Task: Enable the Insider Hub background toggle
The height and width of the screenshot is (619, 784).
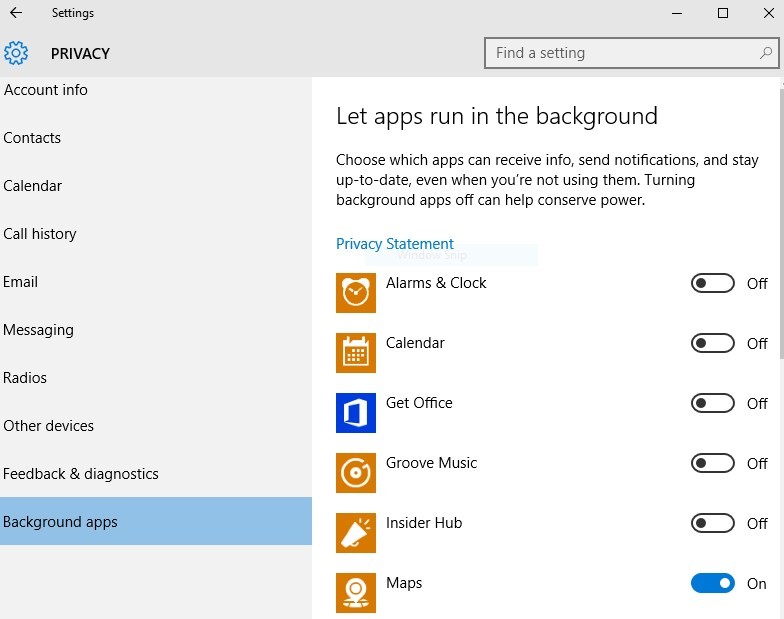Action: click(712, 523)
